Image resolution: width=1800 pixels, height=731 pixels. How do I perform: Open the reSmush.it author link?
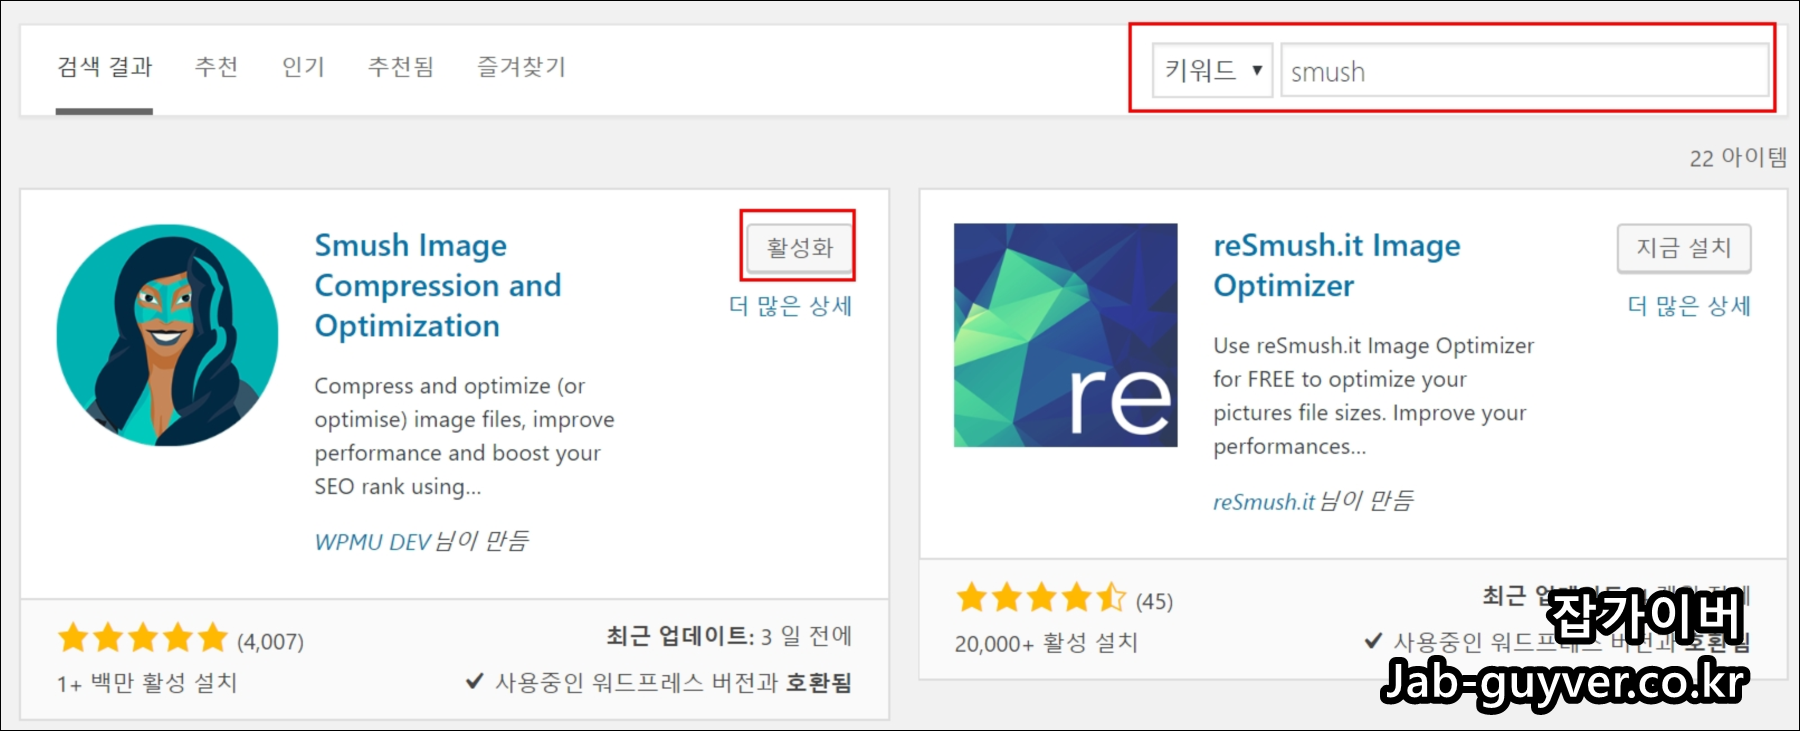1263,502
